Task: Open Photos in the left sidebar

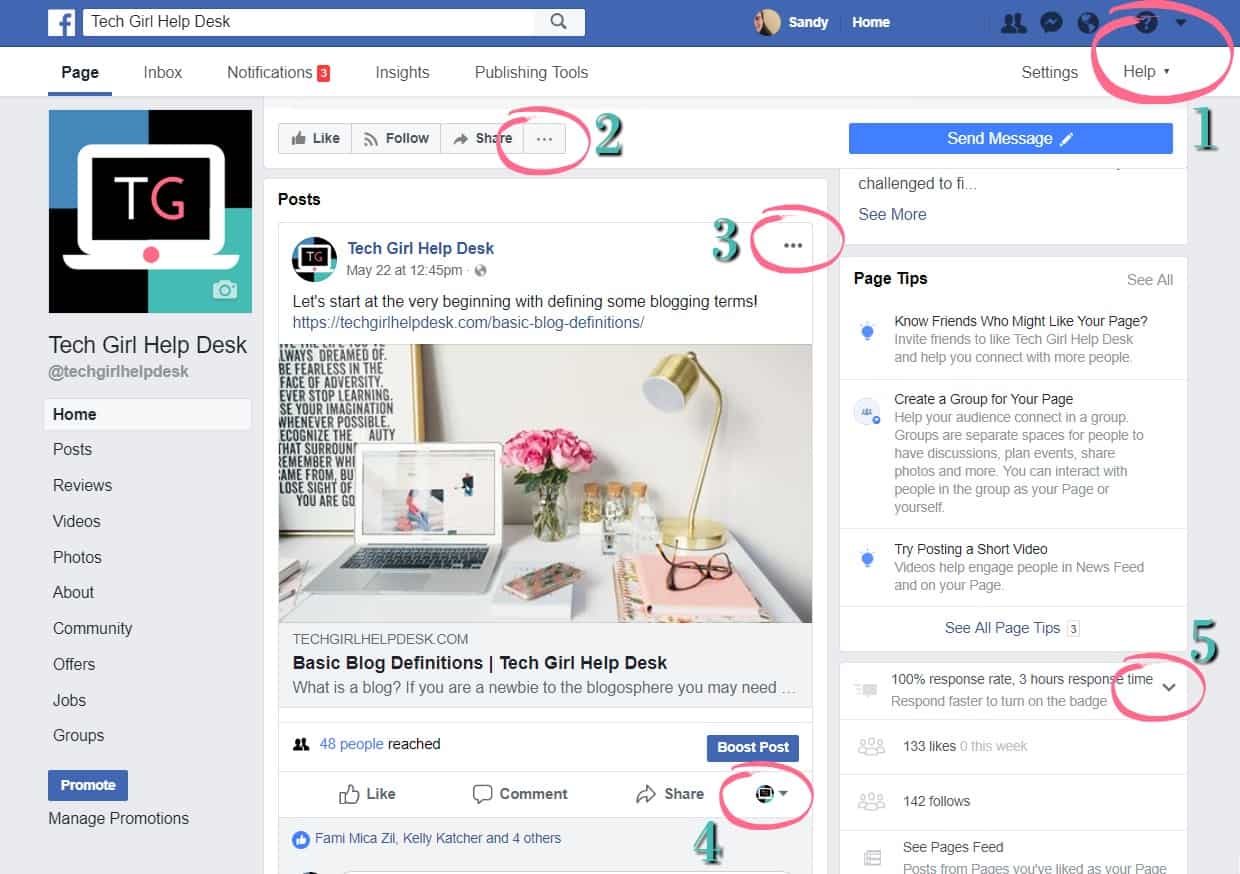Action: click(x=77, y=557)
